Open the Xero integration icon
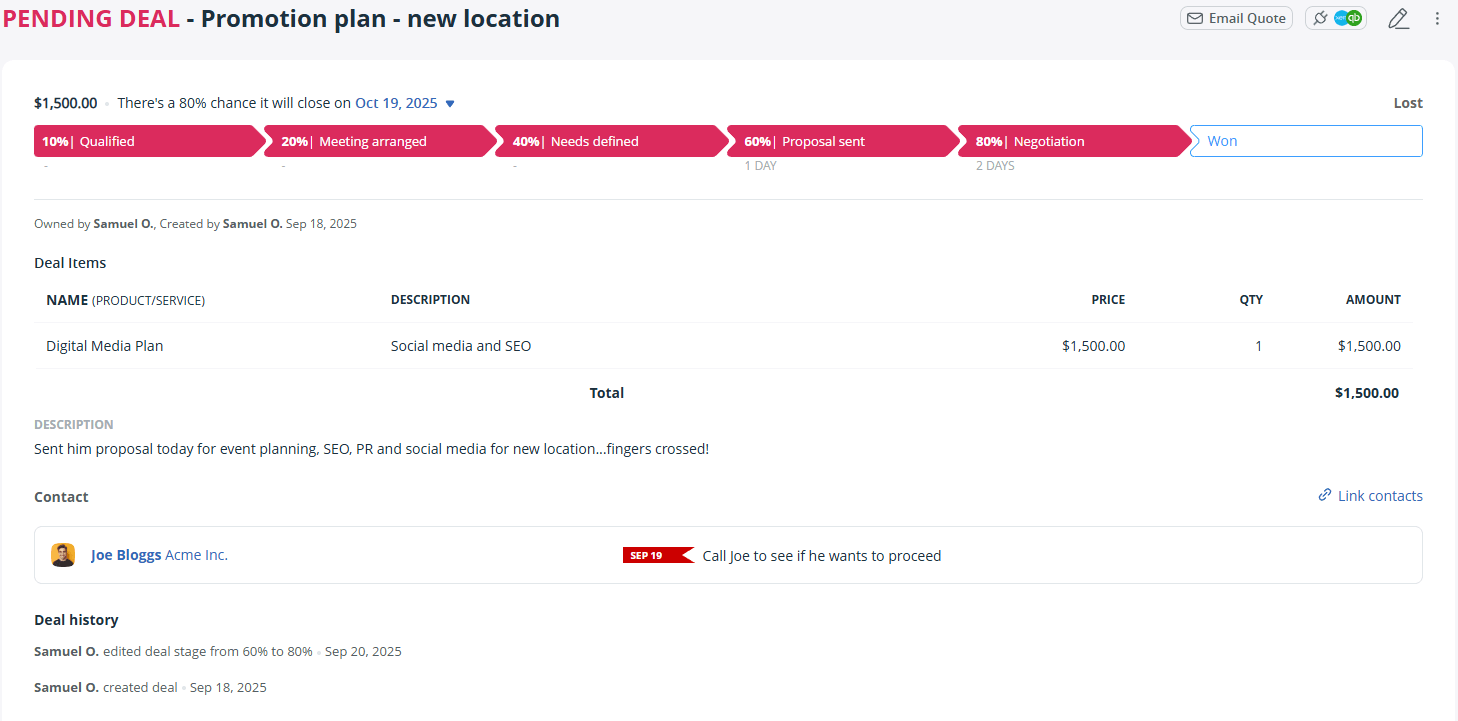The height and width of the screenshot is (721, 1458). [1341, 18]
